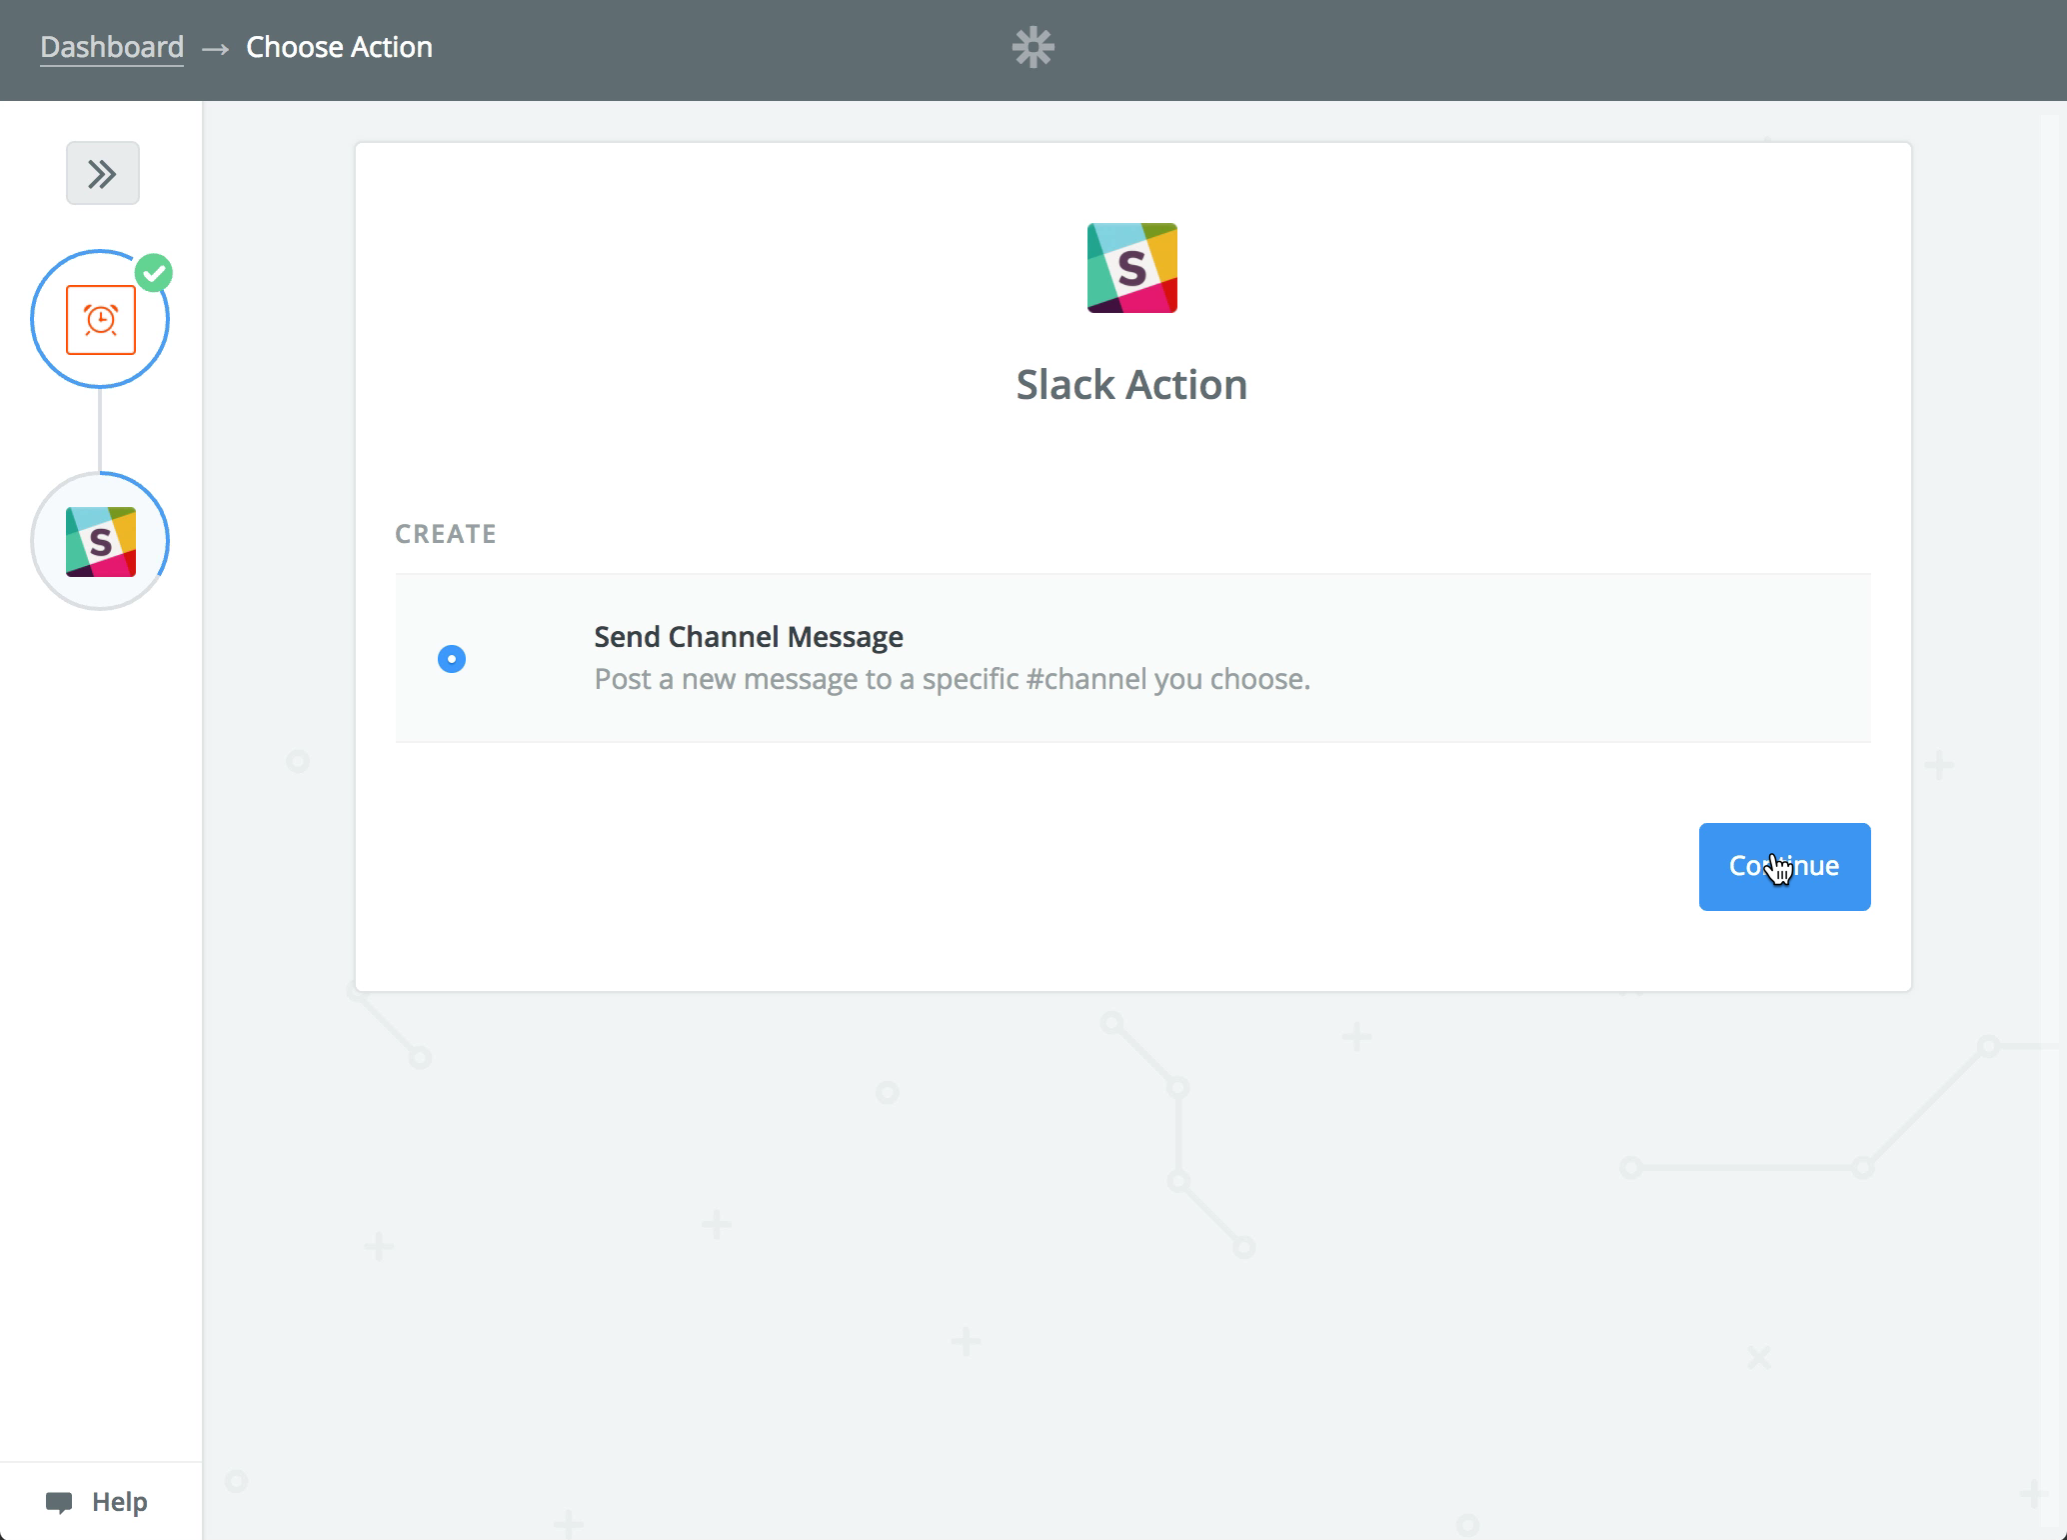Open the Slack action step in sidebar
Image resolution: width=2067 pixels, height=1540 pixels.
[100, 541]
